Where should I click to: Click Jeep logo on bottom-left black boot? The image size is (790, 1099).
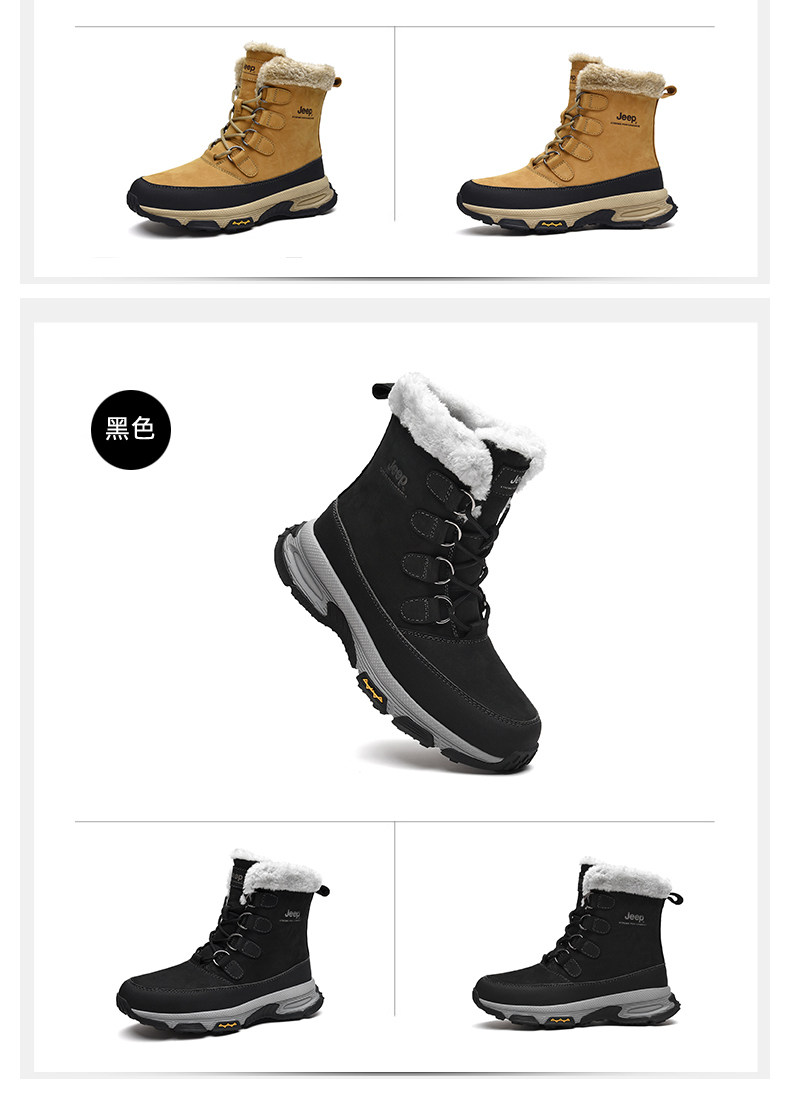[292, 914]
